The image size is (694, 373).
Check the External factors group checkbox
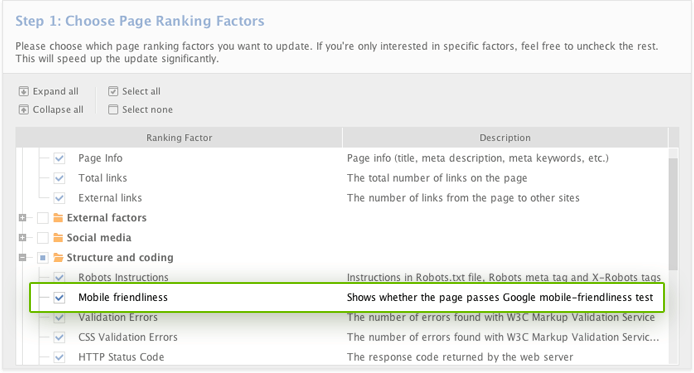(43, 218)
